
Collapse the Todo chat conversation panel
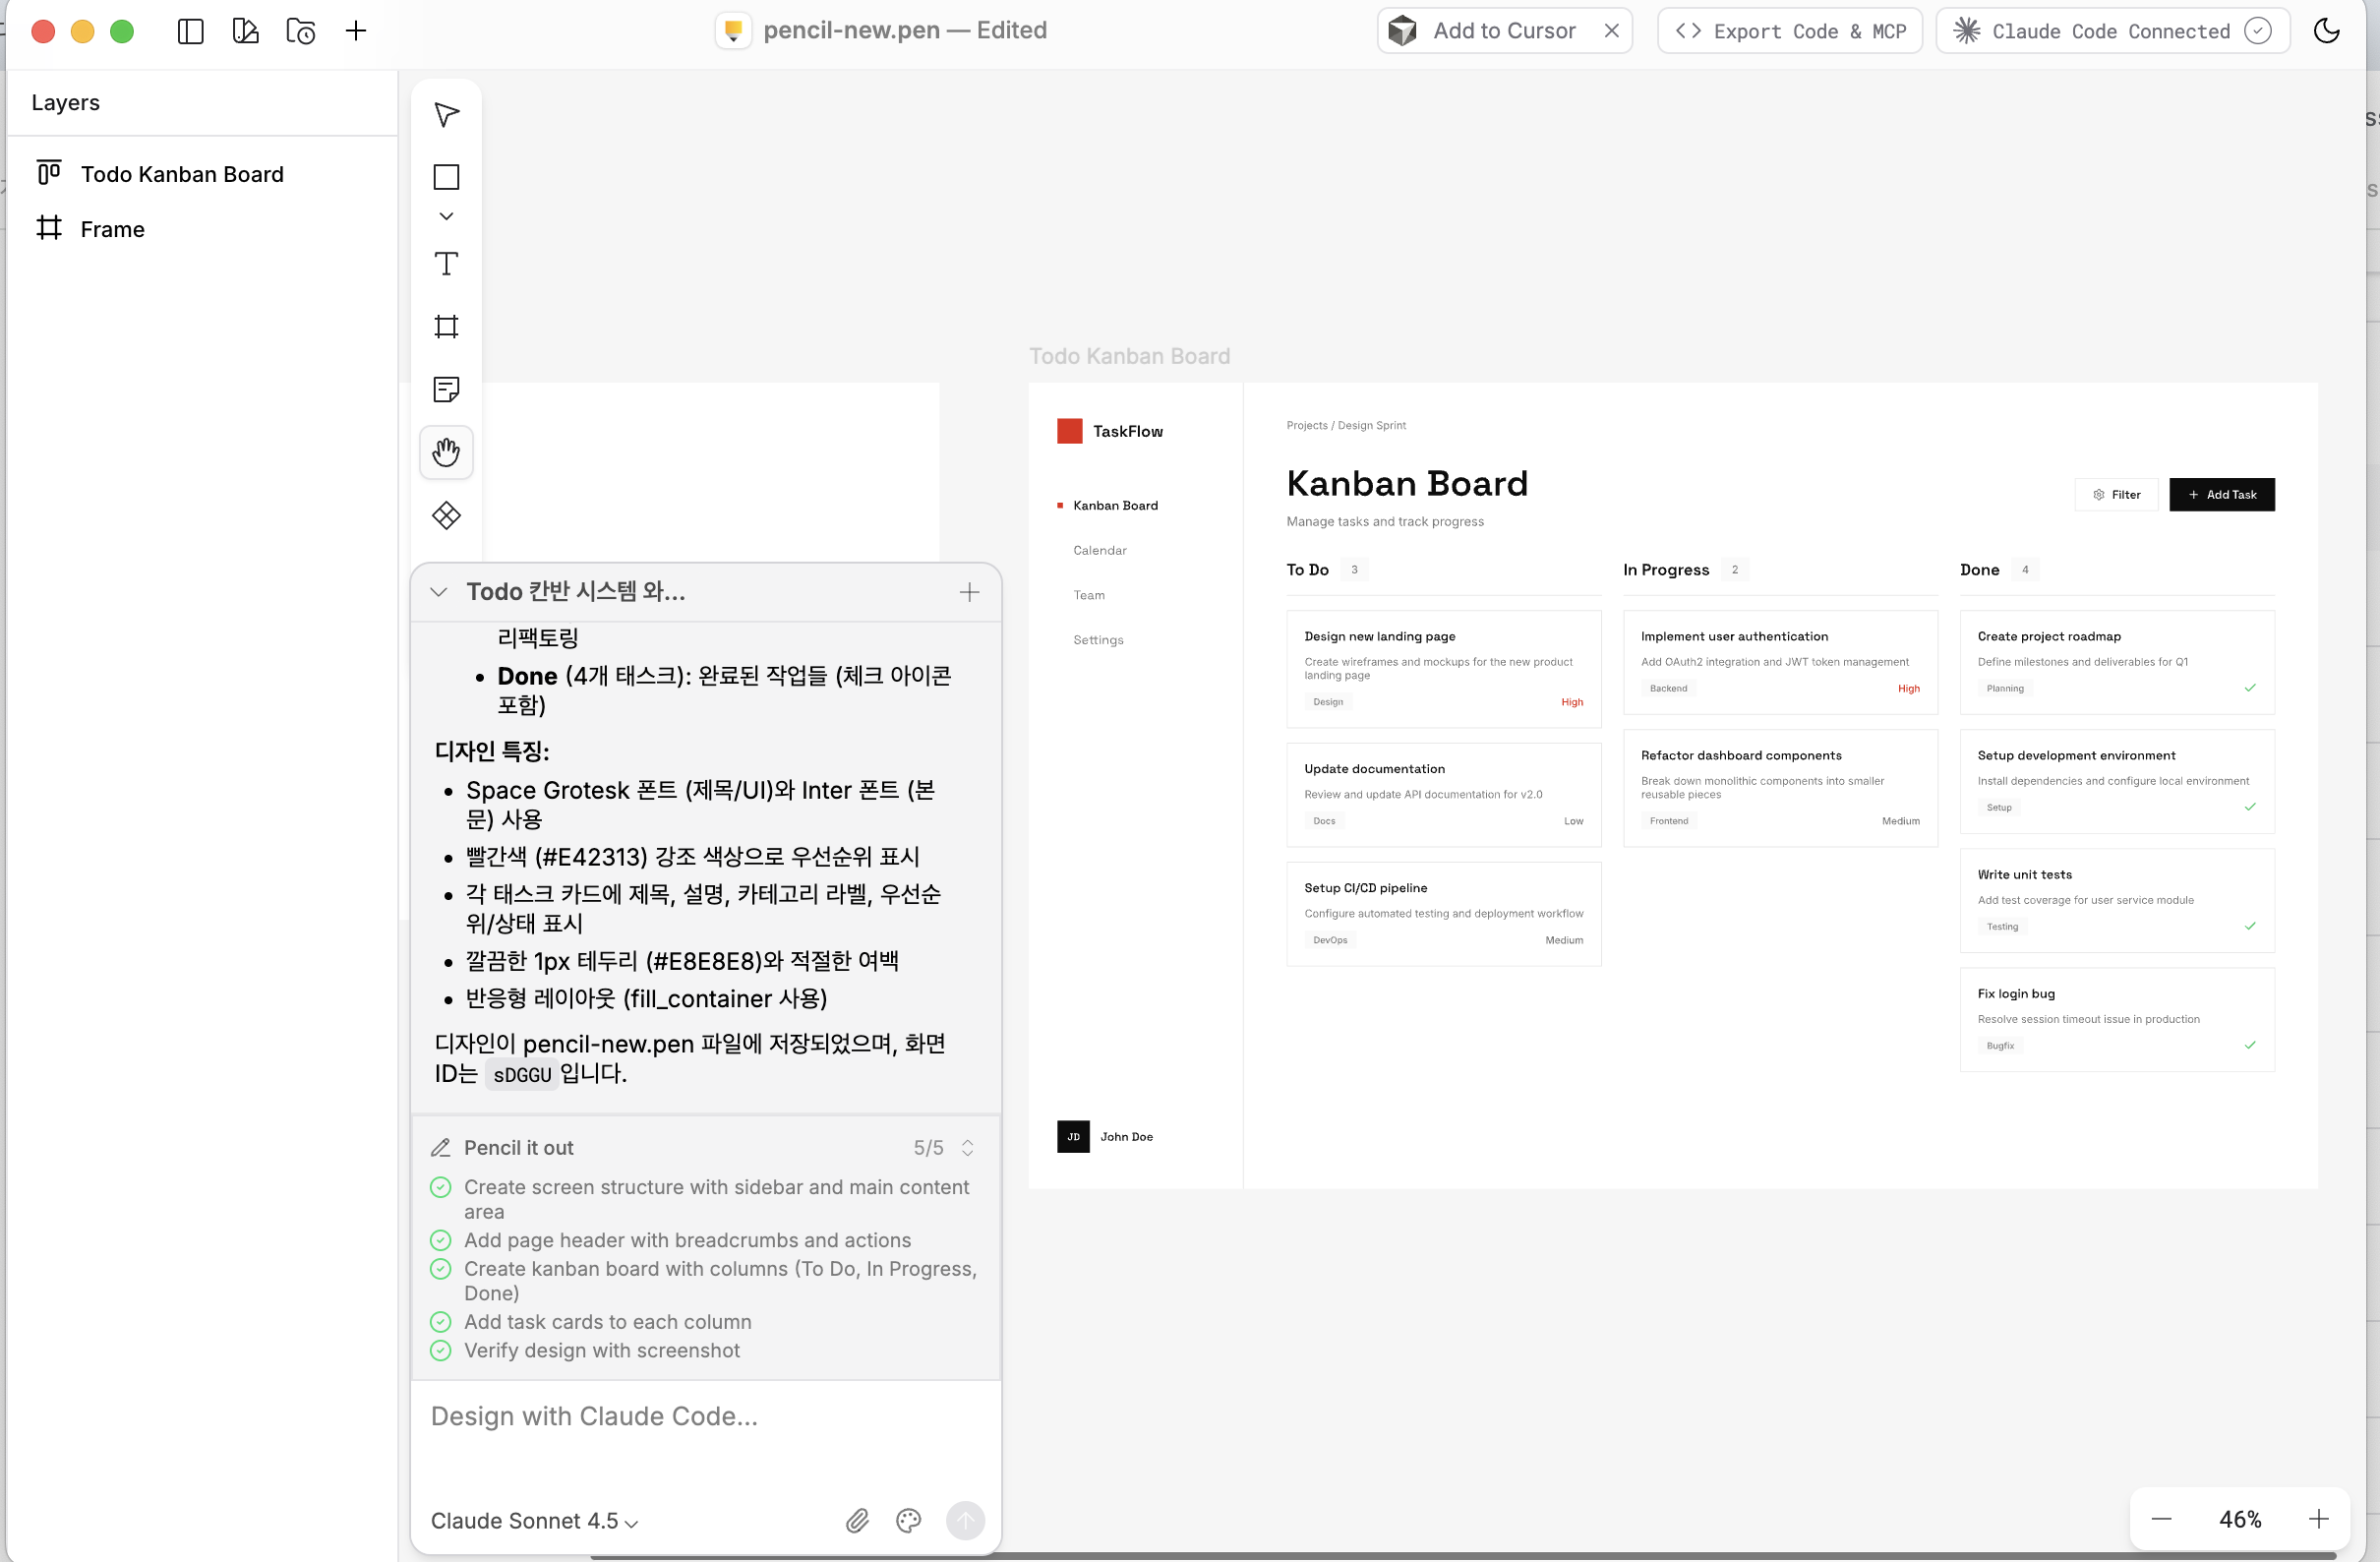click(x=438, y=592)
